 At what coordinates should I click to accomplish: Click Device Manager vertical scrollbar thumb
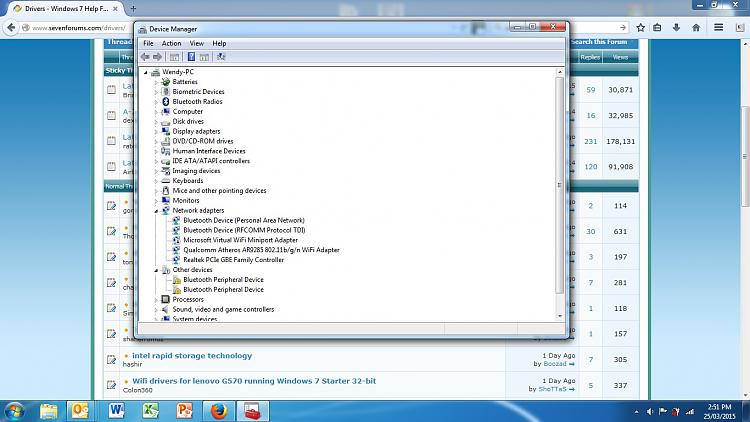tap(559, 185)
